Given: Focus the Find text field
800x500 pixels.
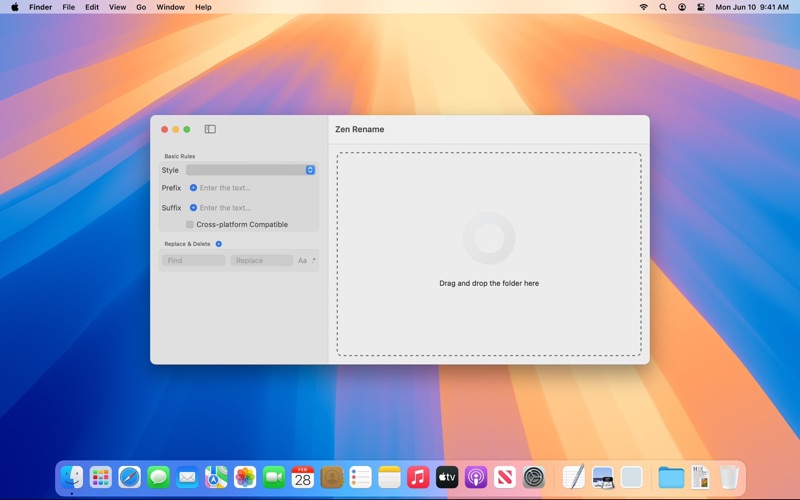Looking at the screenshot, I should [x=193, y=261].
